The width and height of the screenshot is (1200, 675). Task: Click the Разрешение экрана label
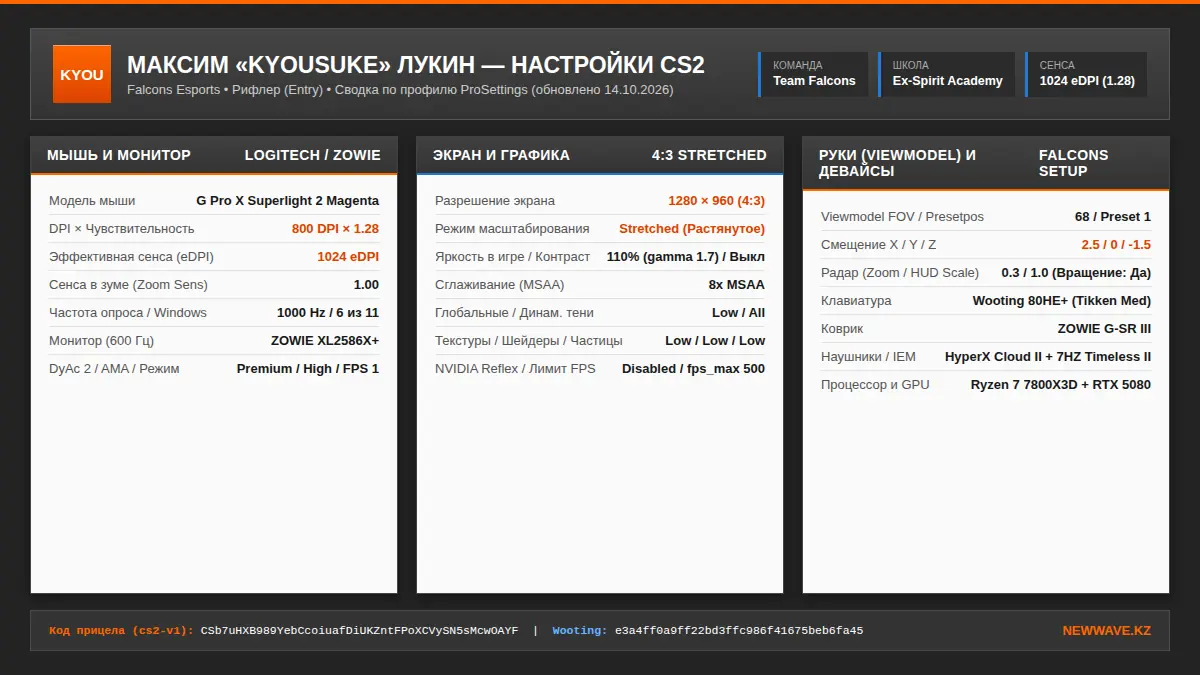click(495, 200)
